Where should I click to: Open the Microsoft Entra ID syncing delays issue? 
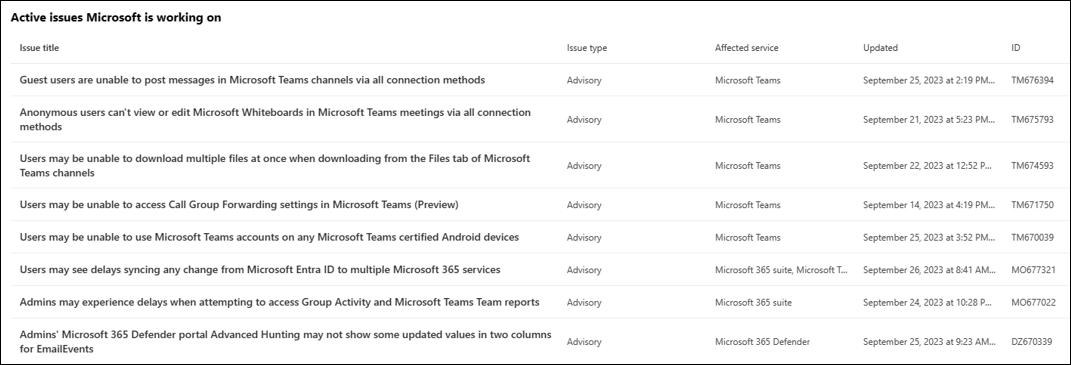point(260,269)
